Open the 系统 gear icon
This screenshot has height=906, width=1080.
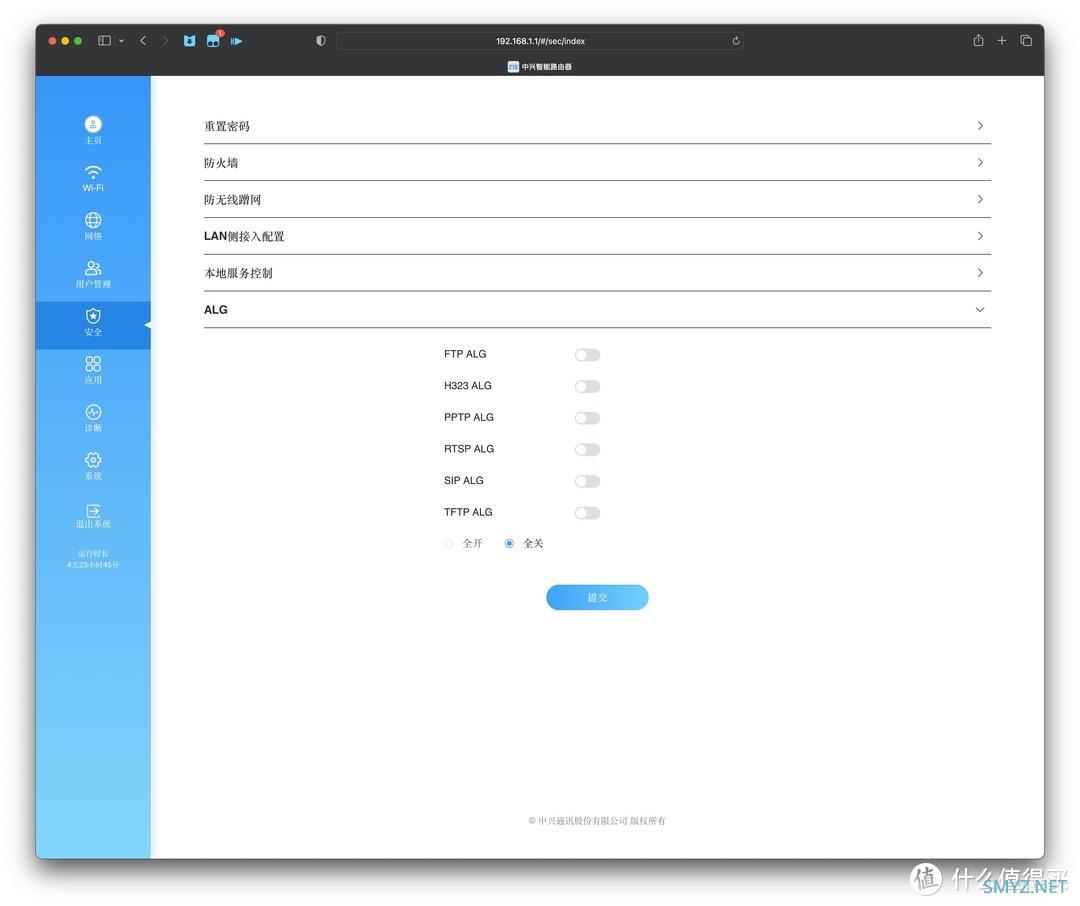tap(93, 460)
